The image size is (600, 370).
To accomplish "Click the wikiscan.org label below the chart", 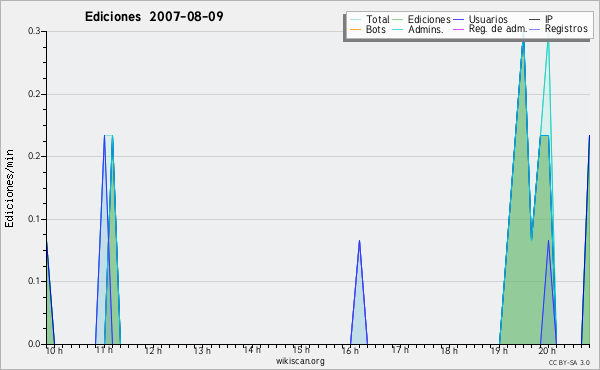I will [x=300, y=361].
